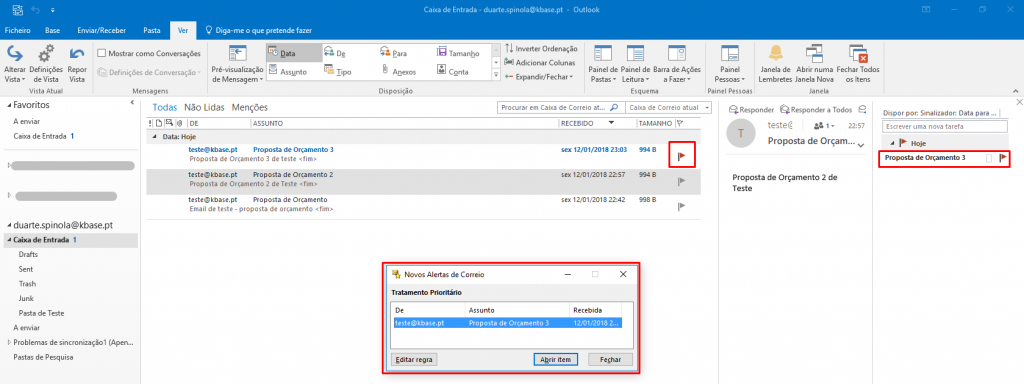Open Painel de Pastas menu
Viewport: 1024px width, 384px height.
pyautogui.click(x=603, y=63)
